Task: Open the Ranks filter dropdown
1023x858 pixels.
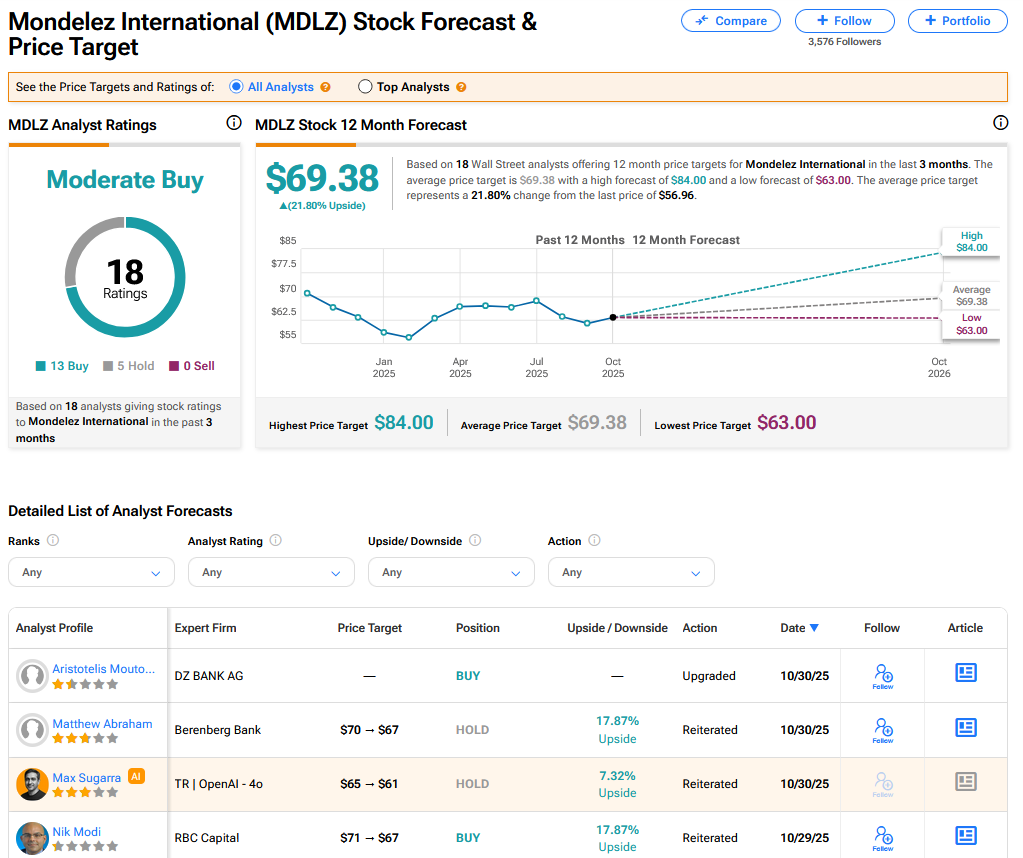Action: pyautogui.click(x=91, y=572)
